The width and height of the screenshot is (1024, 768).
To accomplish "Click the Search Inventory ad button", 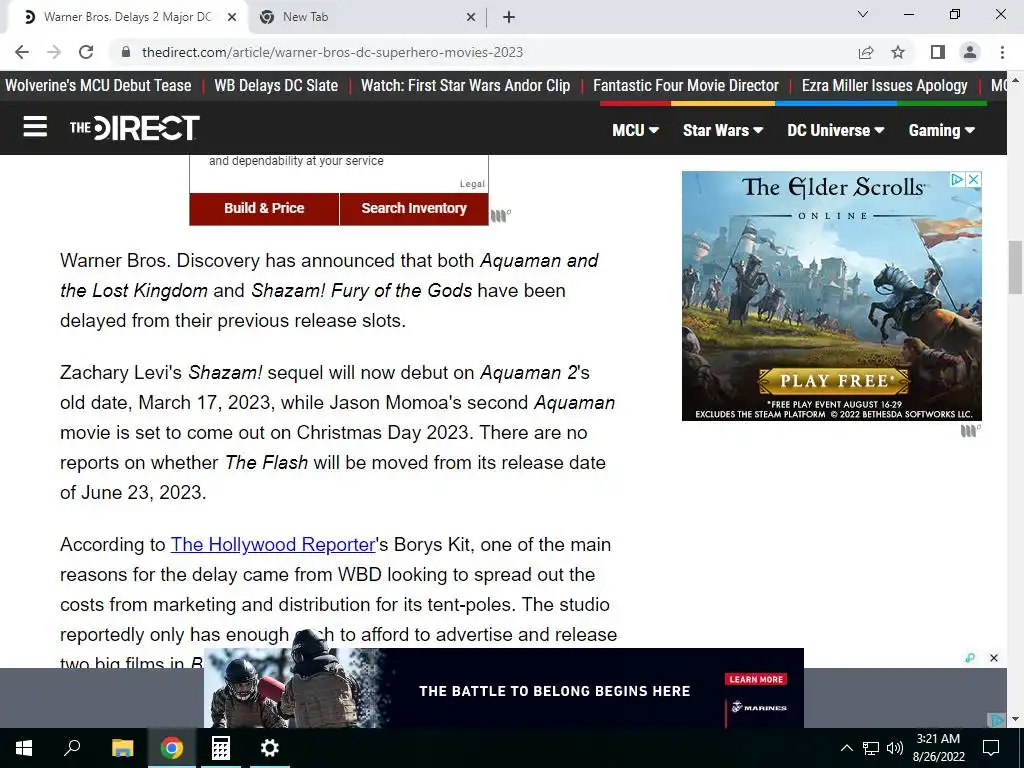I will (414, 208).
